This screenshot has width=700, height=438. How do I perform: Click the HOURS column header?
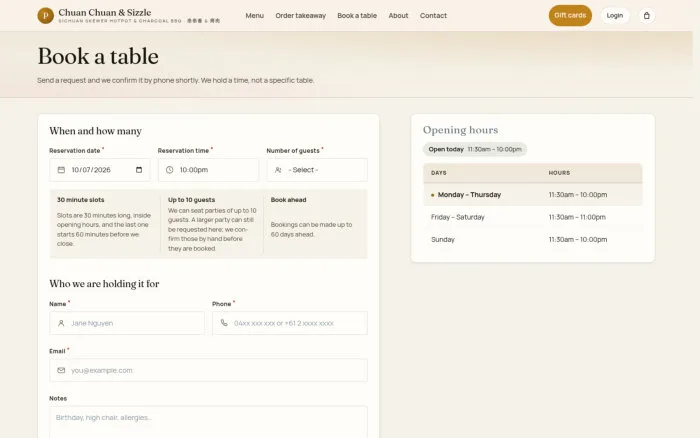[x=559, y=173]
